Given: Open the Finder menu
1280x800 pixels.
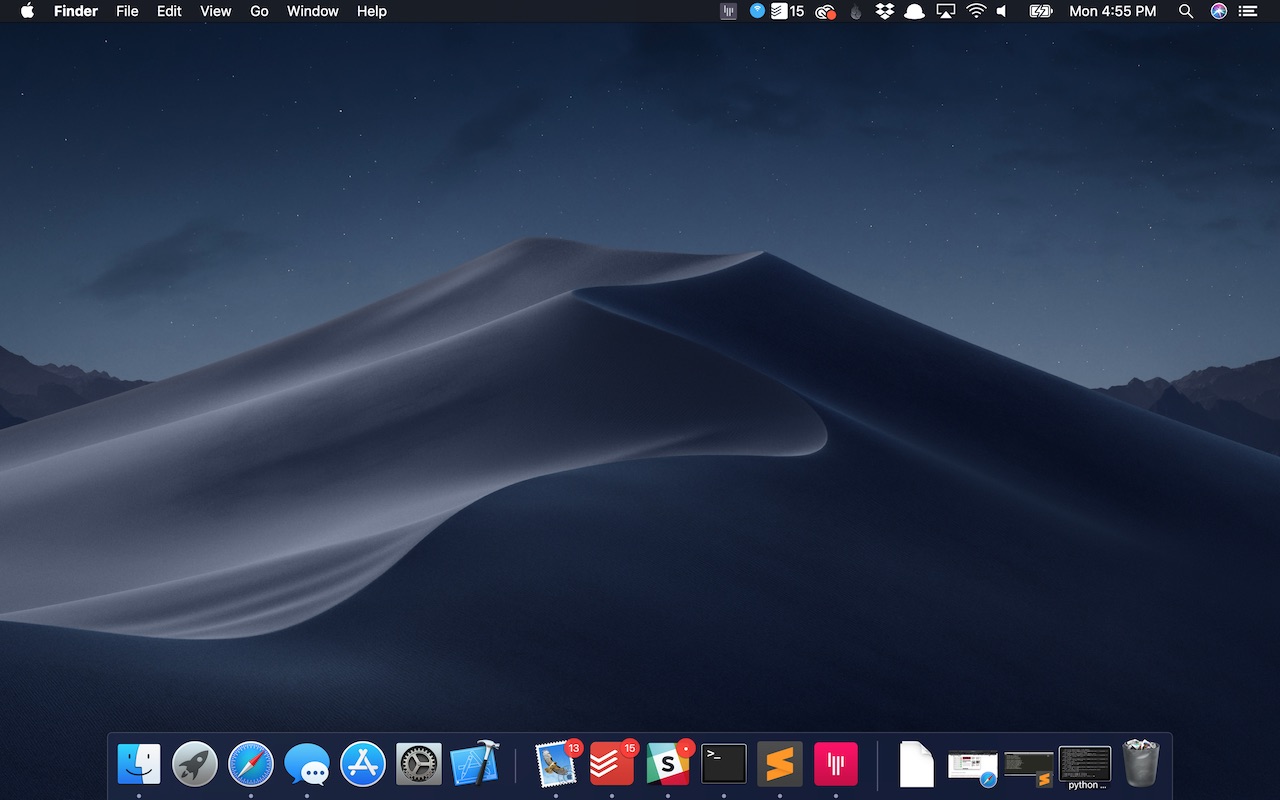Looking at the screenshot, I should coord(76,11).
